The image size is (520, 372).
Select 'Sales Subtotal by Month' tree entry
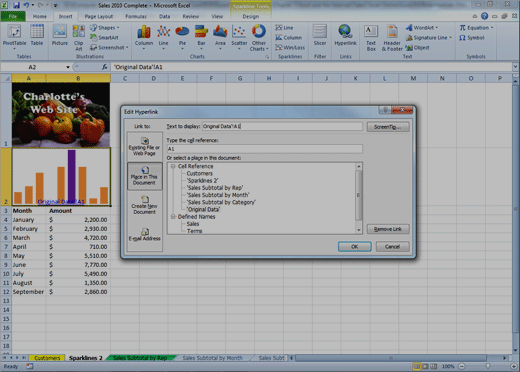pos(218,195)
